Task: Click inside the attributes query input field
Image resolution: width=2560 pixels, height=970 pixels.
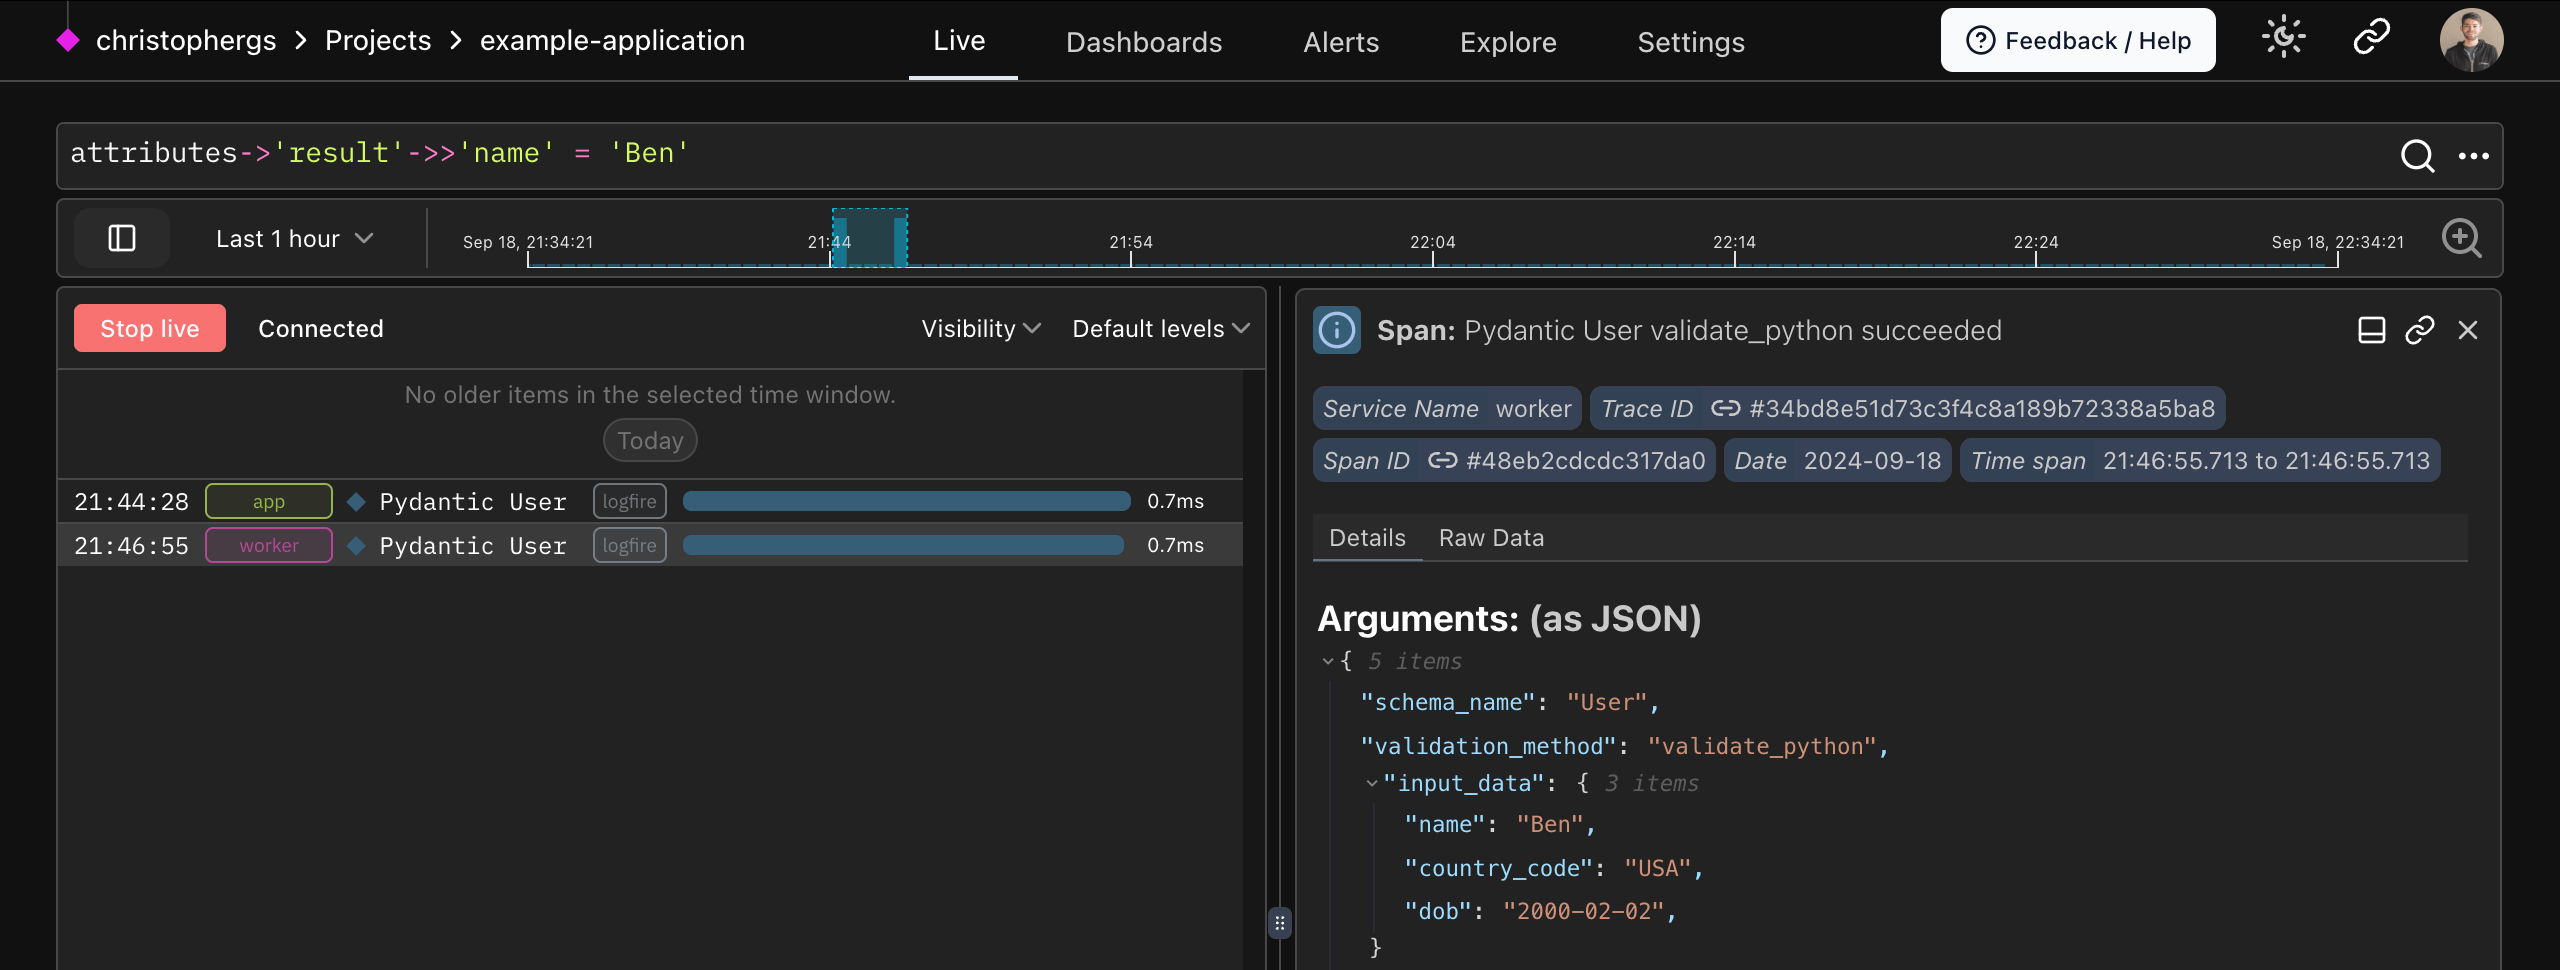Action: [1000, 153]
